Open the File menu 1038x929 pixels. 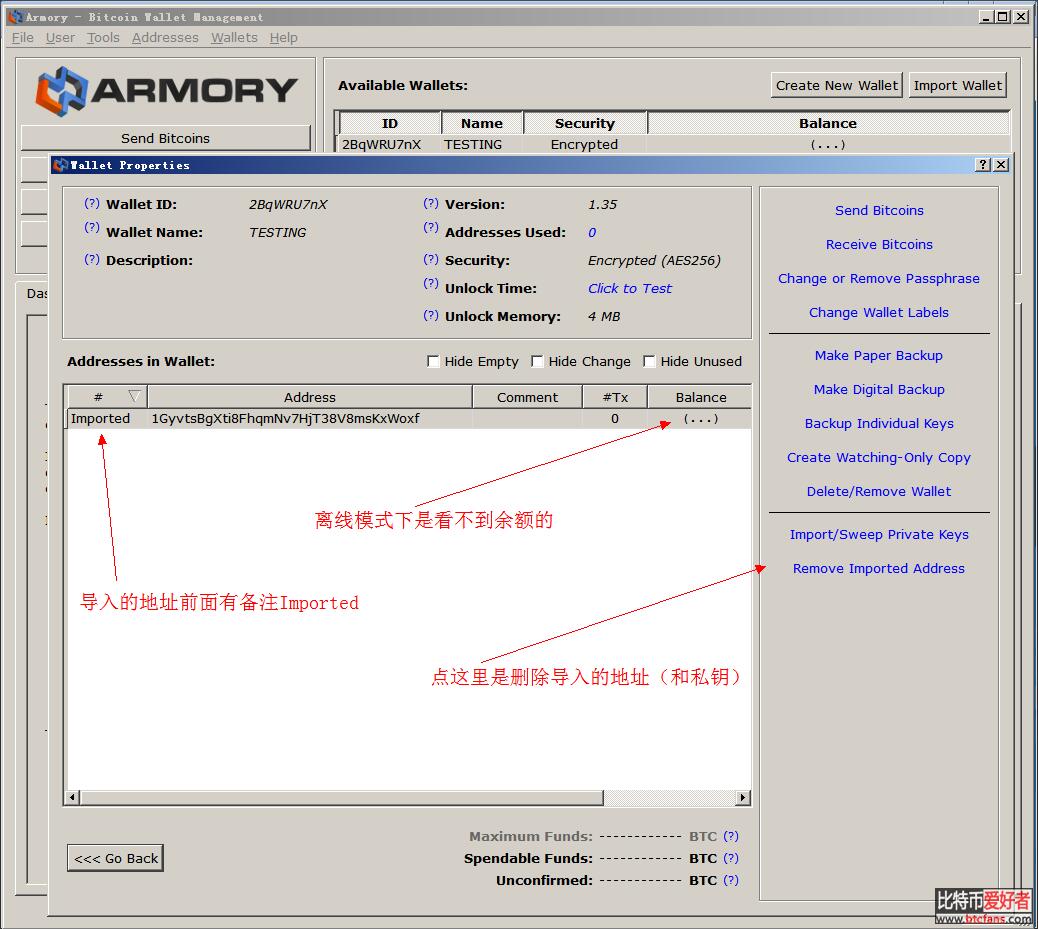23,38
